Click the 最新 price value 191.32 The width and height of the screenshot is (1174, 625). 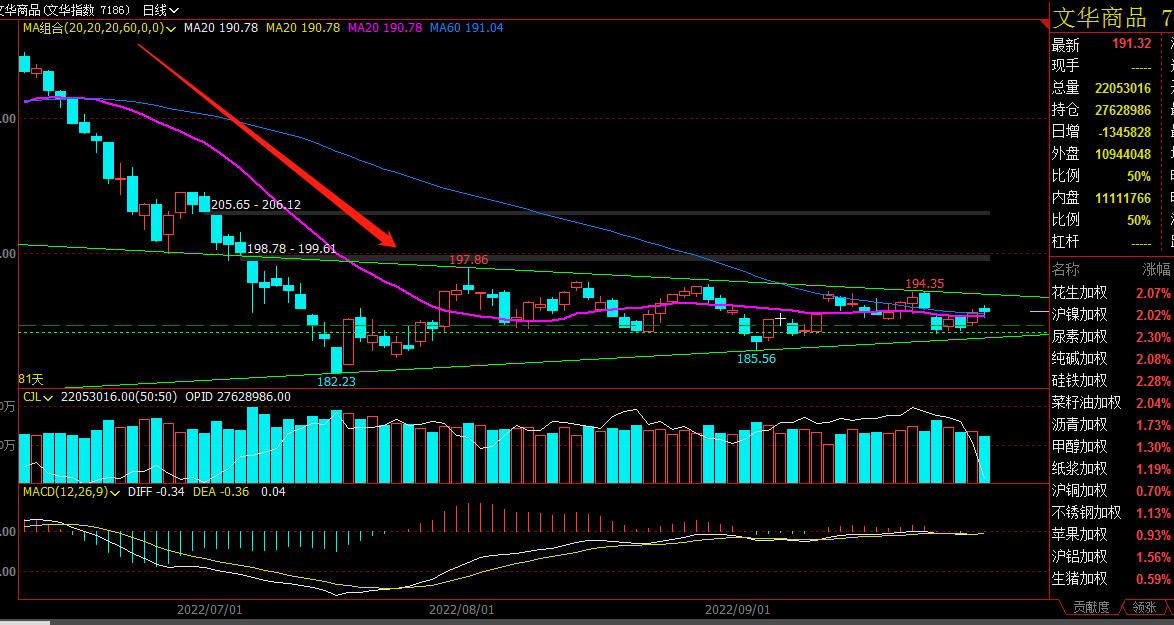coord(1131,43)
